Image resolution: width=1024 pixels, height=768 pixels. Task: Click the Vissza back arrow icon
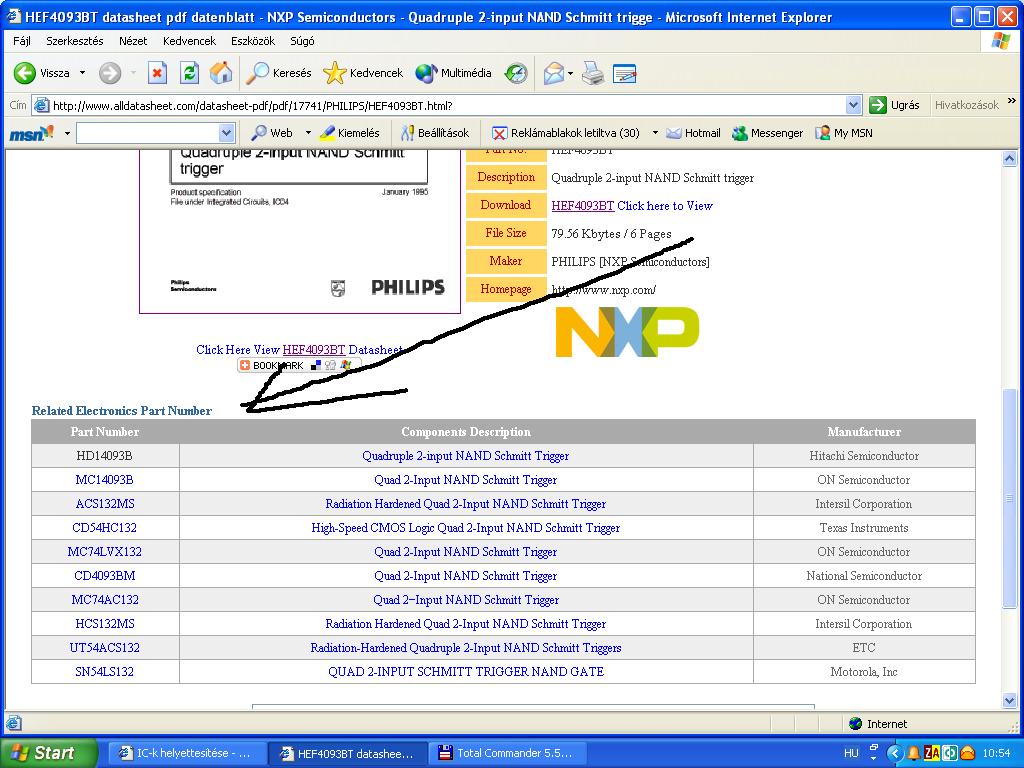coord(25,73)
